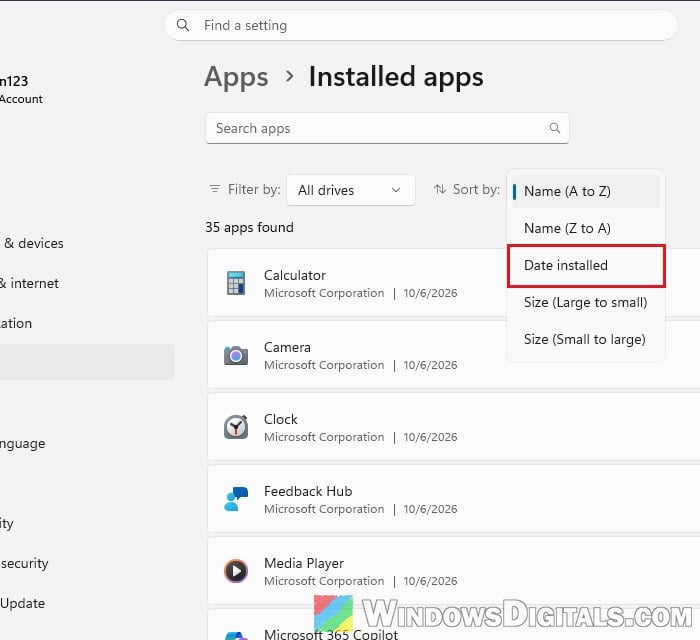Select Name (Z to A) sort option
The width and height of the screenshot is (700, 640).
click(586, 229)
